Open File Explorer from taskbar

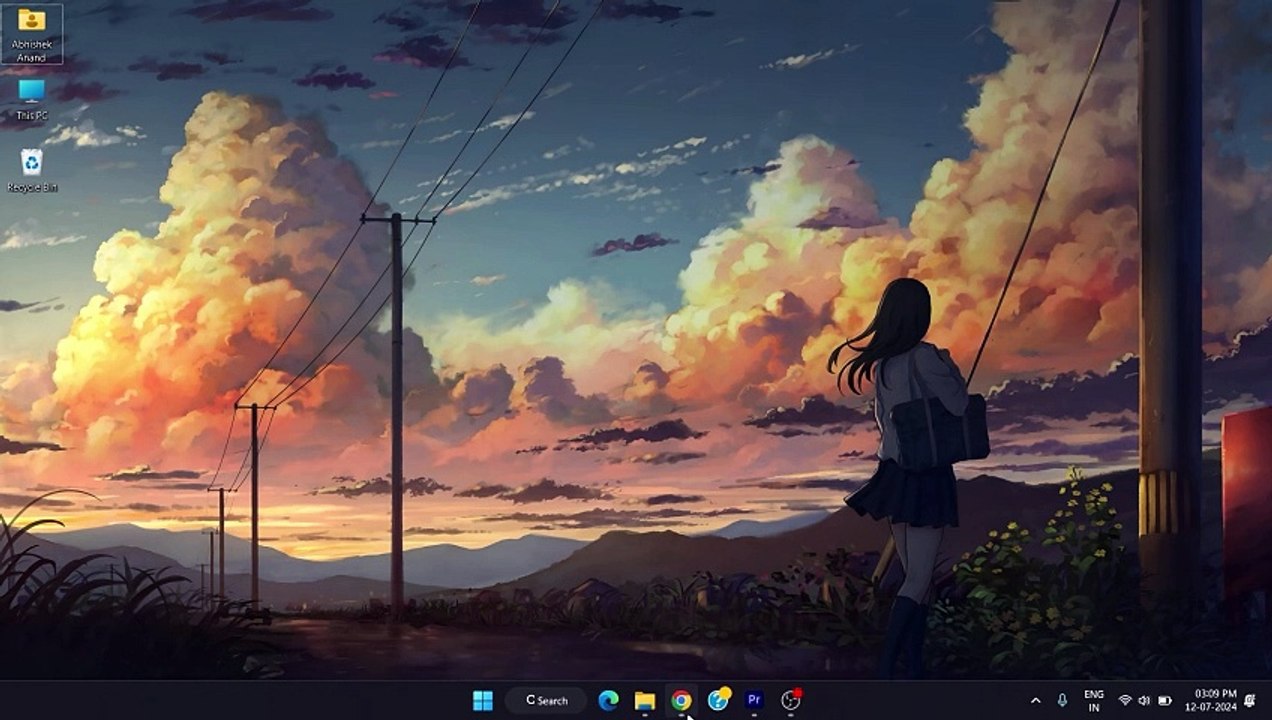[645, 700]
